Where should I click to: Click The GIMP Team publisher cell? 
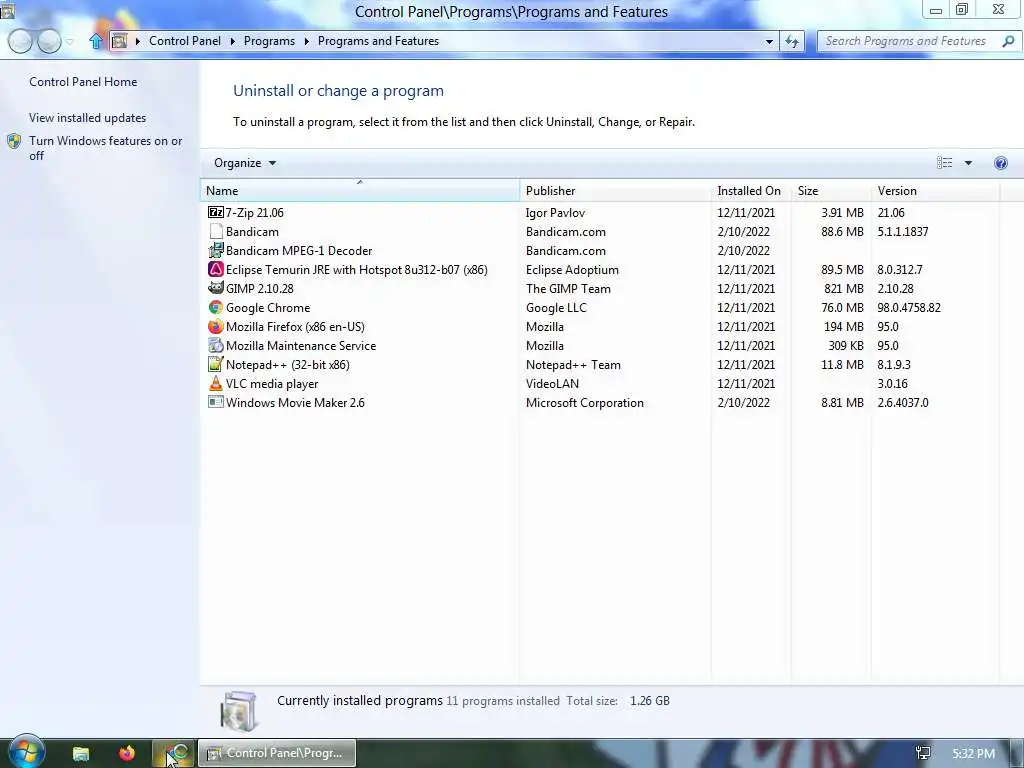coord(568,289)
